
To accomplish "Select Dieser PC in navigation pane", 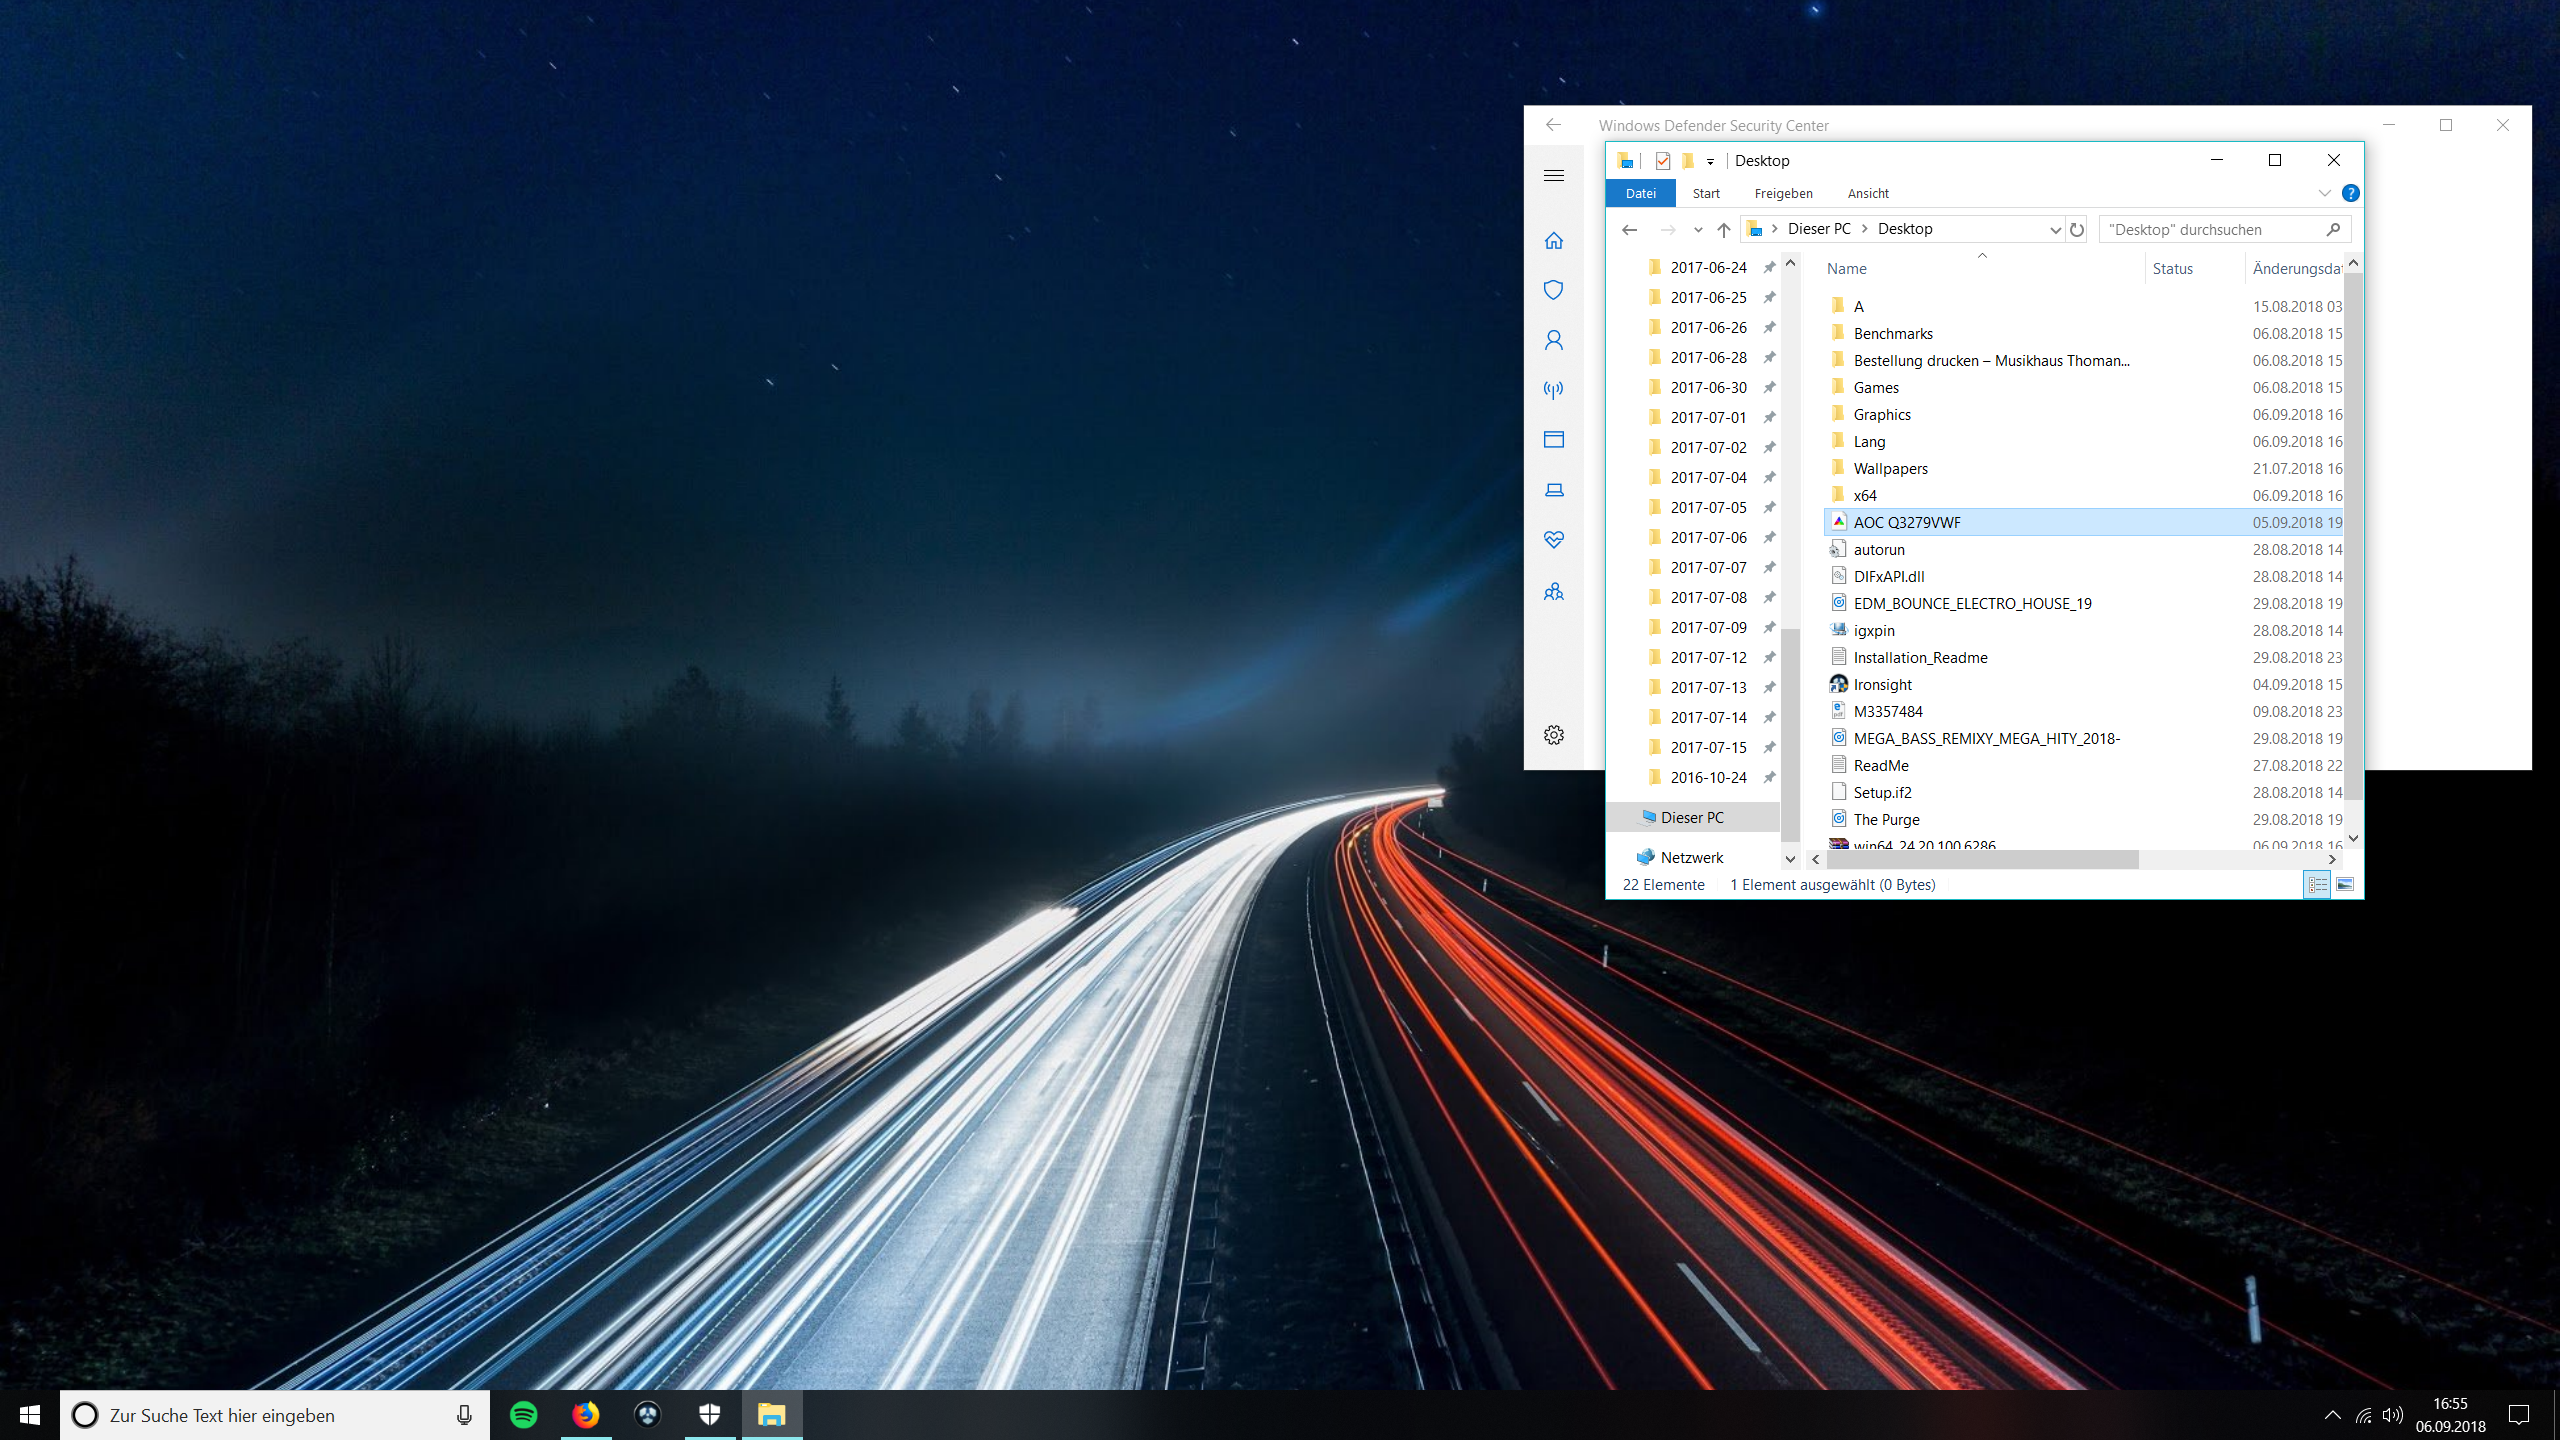I will (x=1692, y=817).
